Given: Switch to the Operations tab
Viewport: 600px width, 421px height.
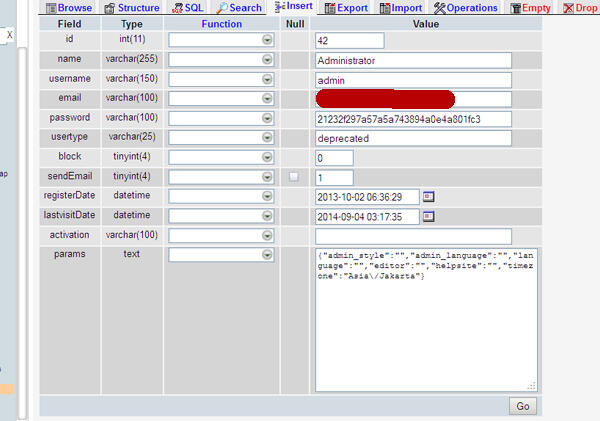Looking at the screenshot, I should tap(466, 8).
